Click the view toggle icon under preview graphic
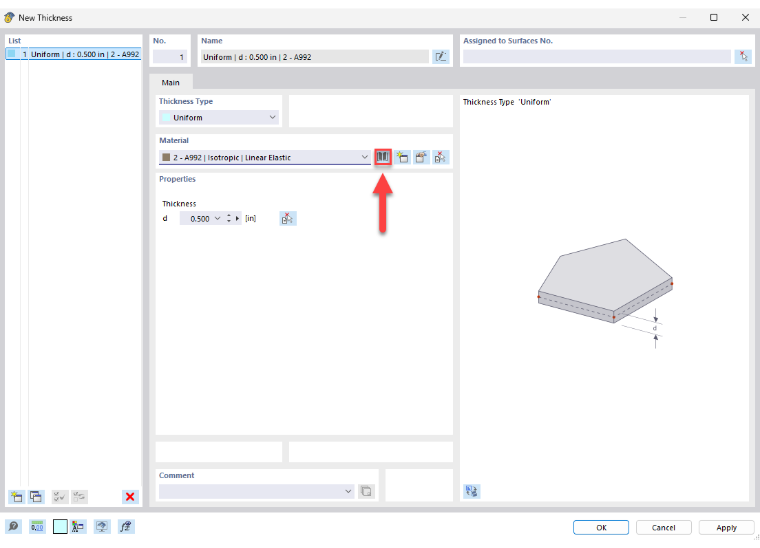Screen dimensions: 760x548 click(471, 491)
